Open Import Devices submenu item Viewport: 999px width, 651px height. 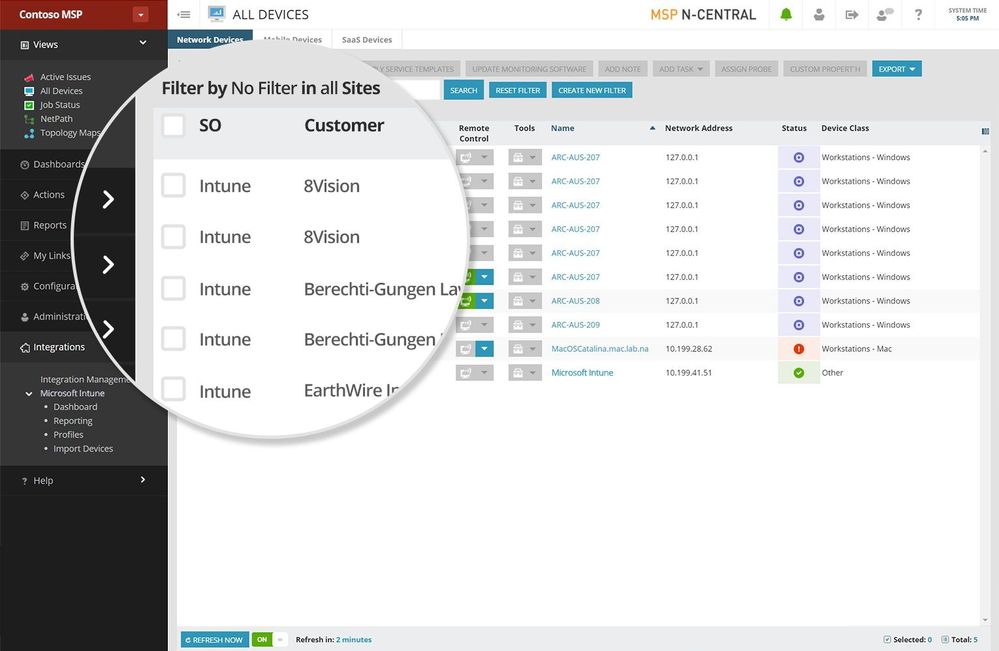point(83,448)
